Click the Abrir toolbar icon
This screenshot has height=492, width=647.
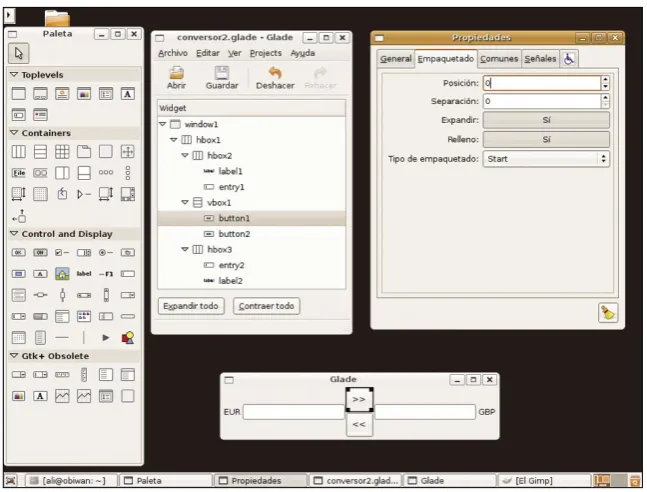[176, 73]
